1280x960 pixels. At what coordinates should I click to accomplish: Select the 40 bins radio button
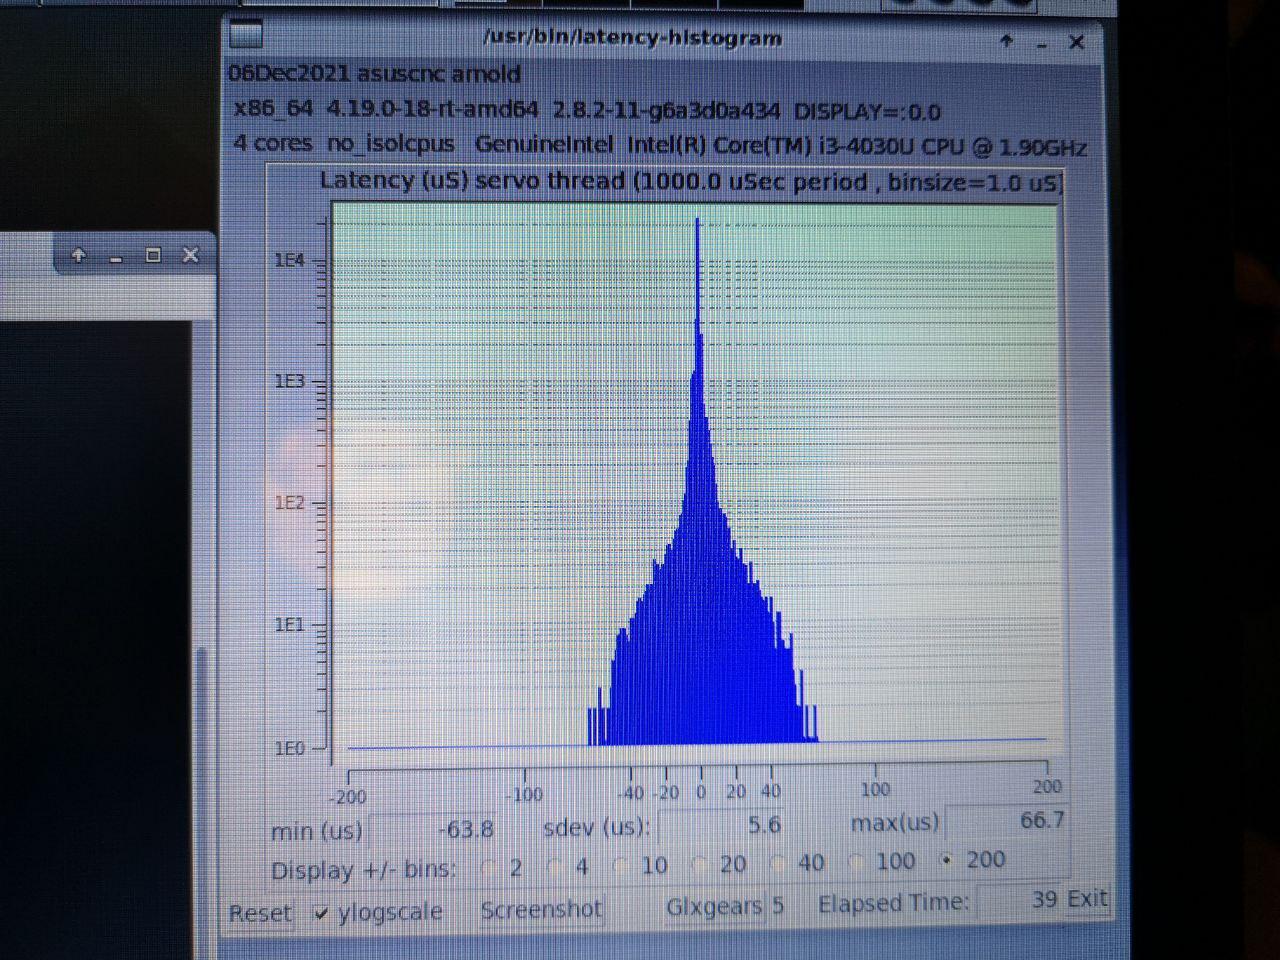click(x=778, y=862)
